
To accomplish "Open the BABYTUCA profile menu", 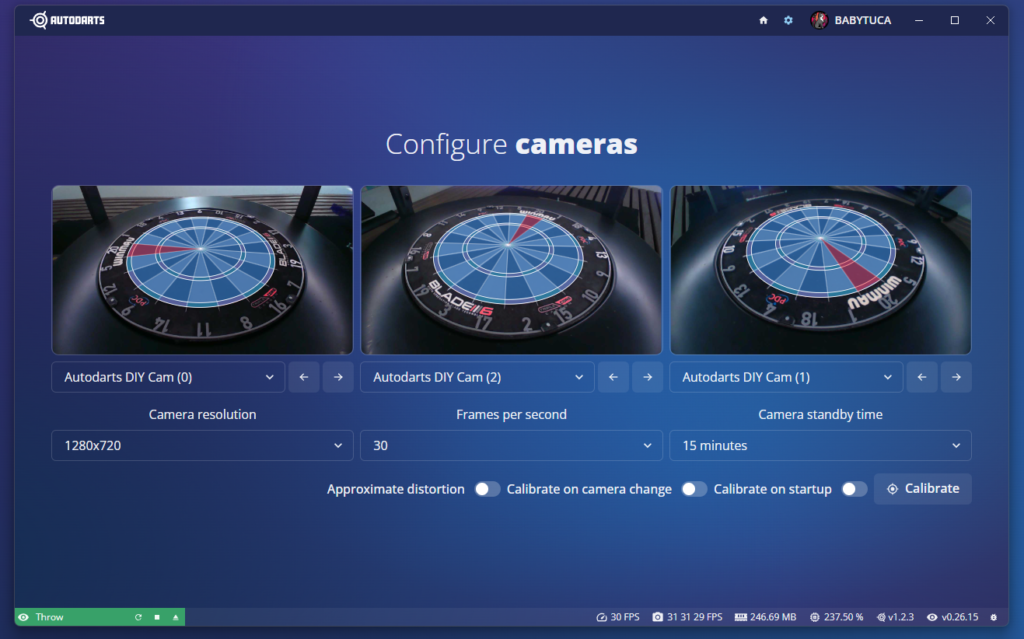I will (x=851, y=20).
